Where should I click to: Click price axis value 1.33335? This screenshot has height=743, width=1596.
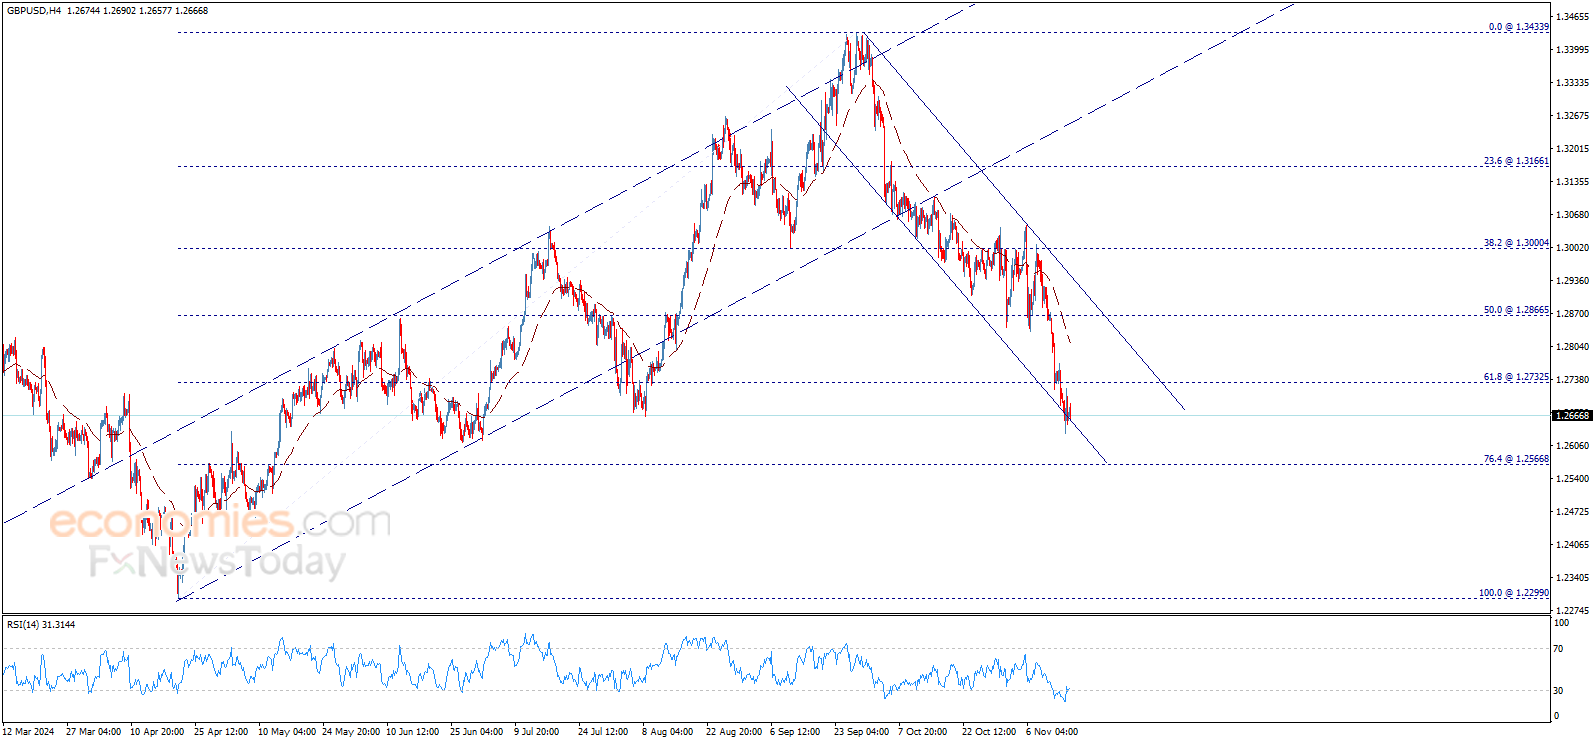(1573, 83)
